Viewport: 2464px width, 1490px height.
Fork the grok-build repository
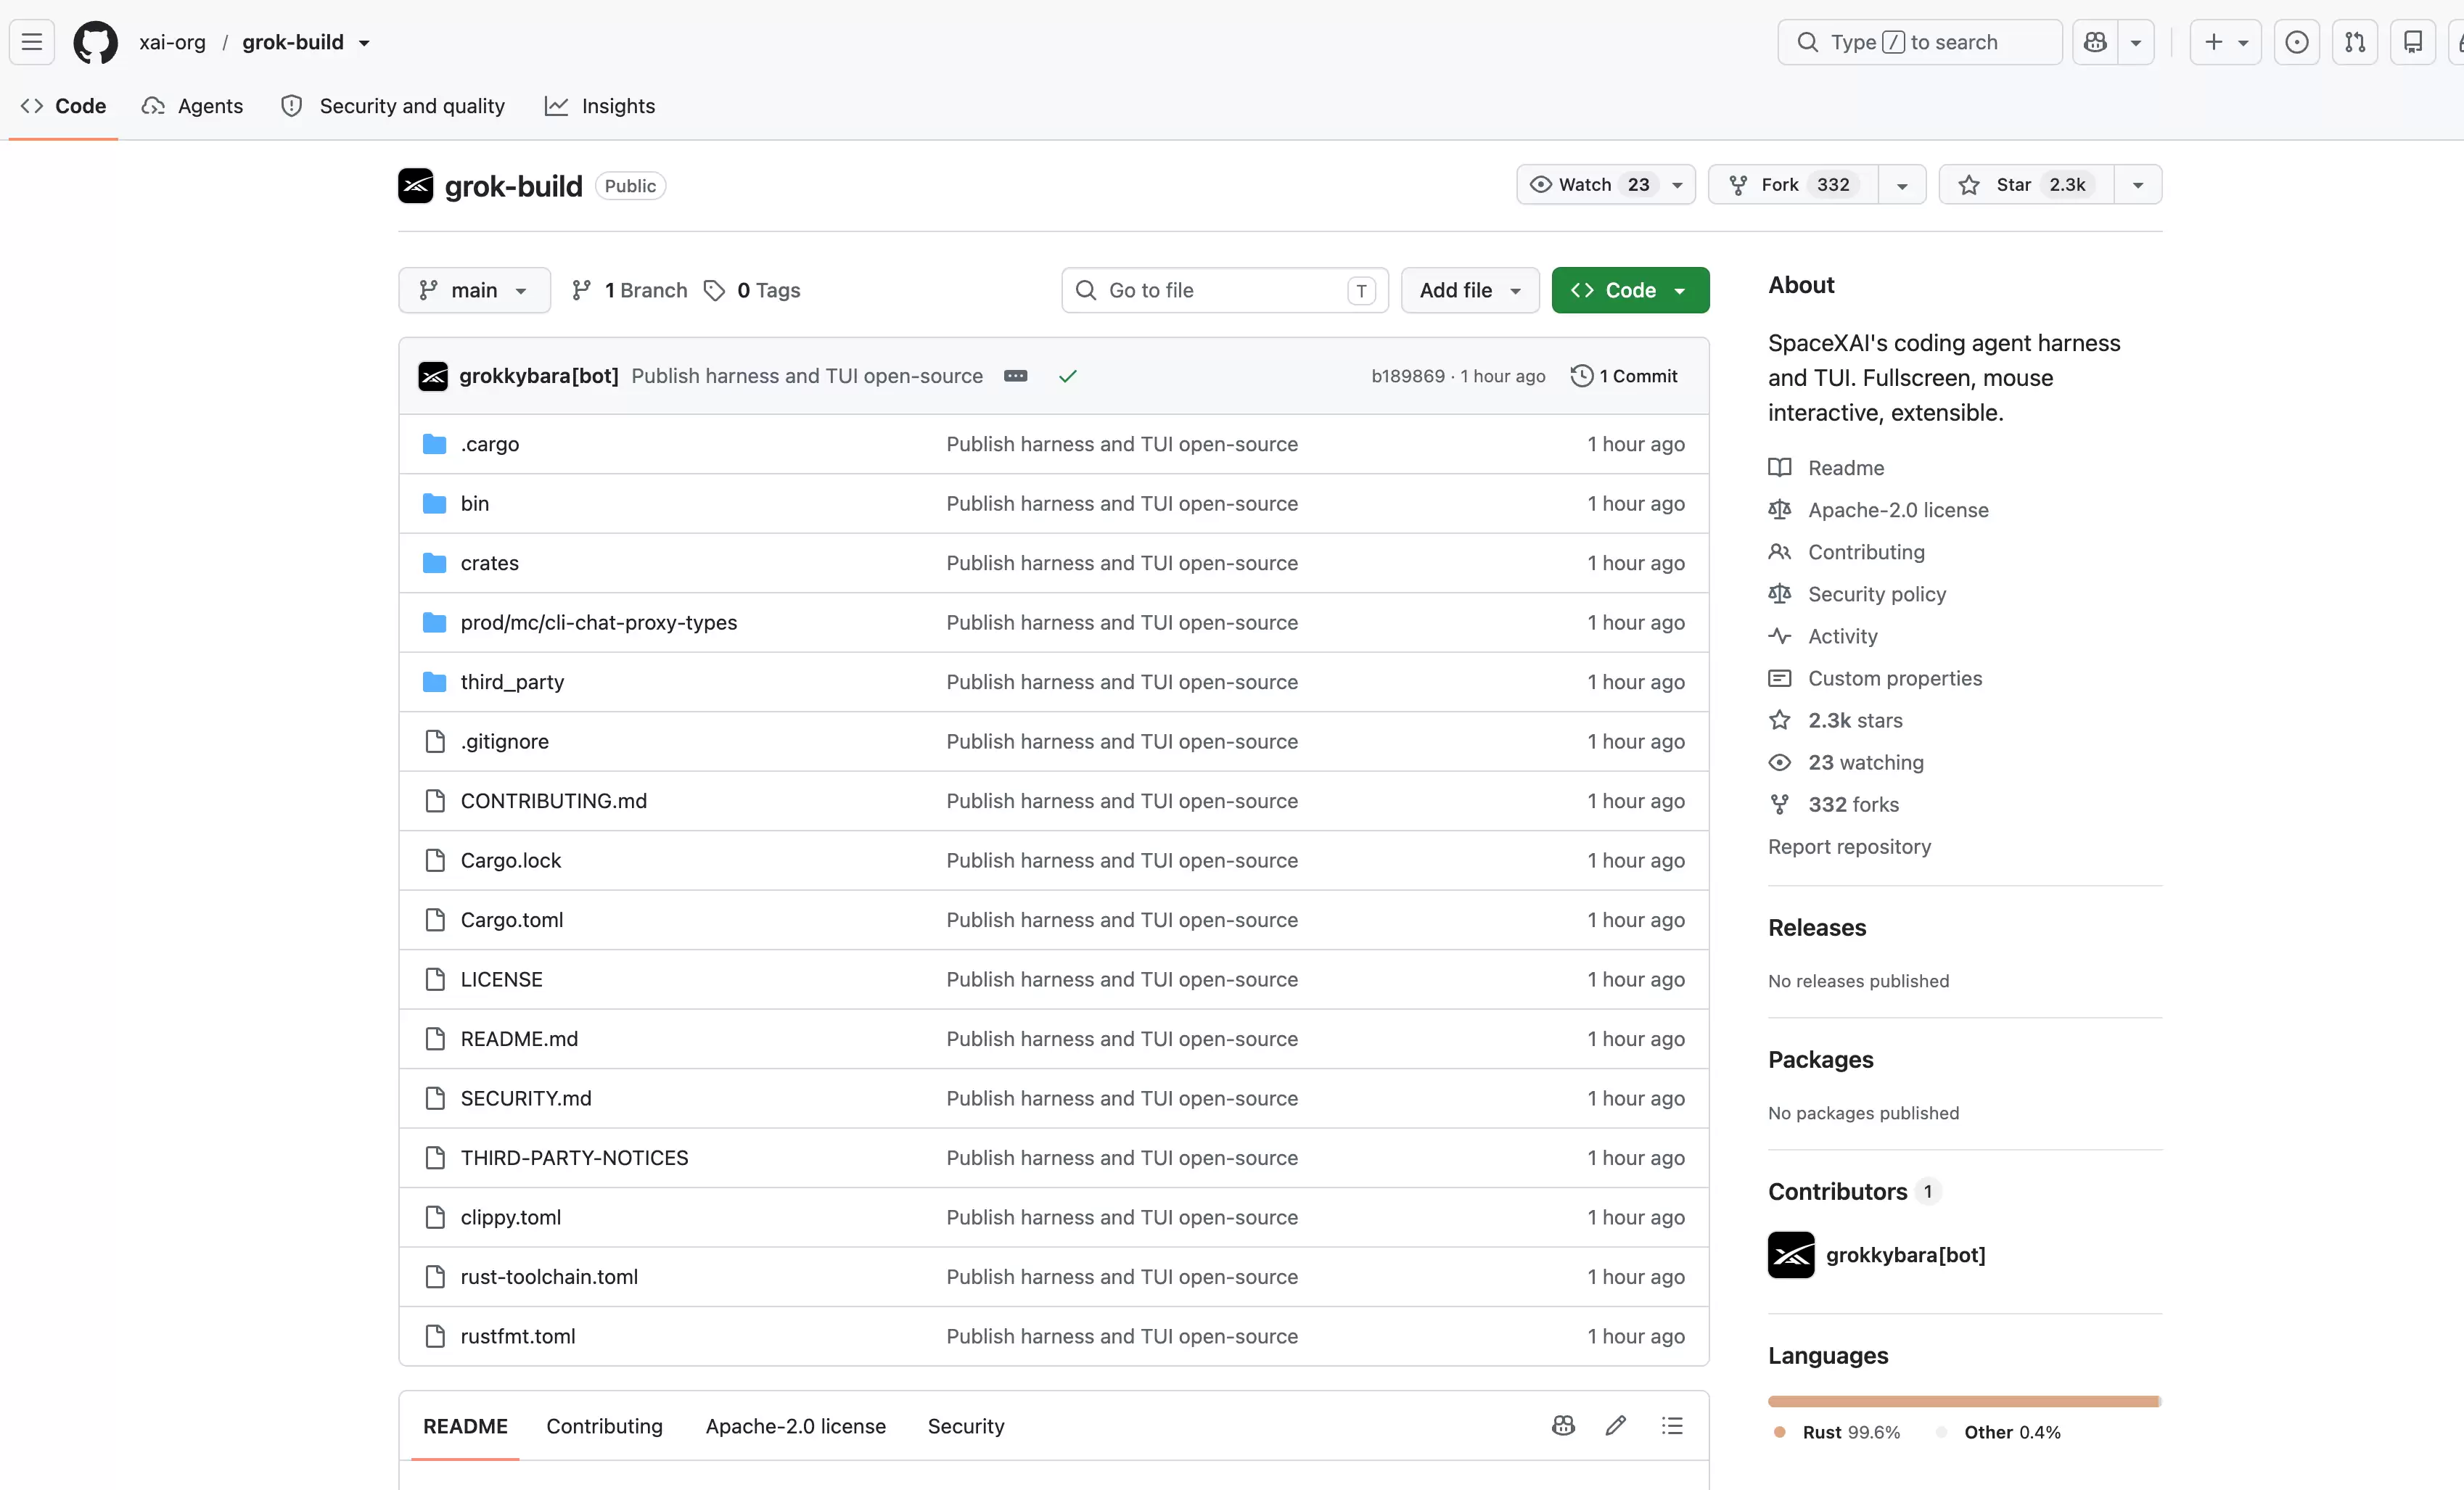[x=1794, y=185]
